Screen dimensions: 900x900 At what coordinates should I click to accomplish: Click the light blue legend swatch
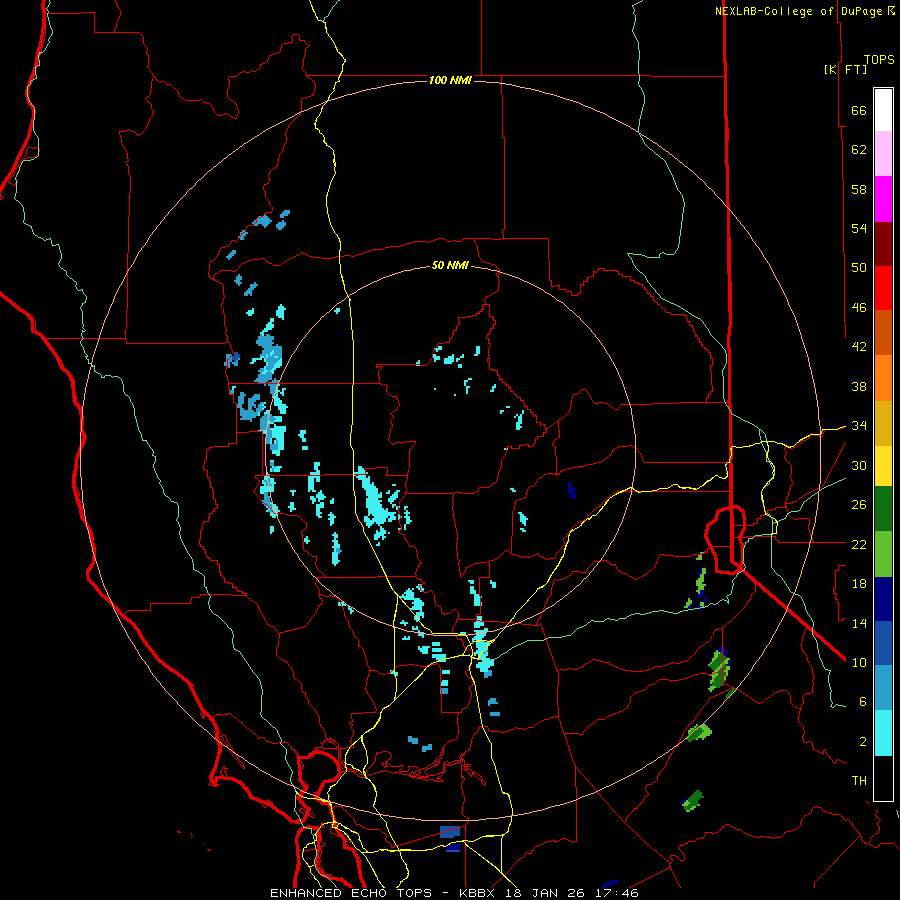(883, 688)
